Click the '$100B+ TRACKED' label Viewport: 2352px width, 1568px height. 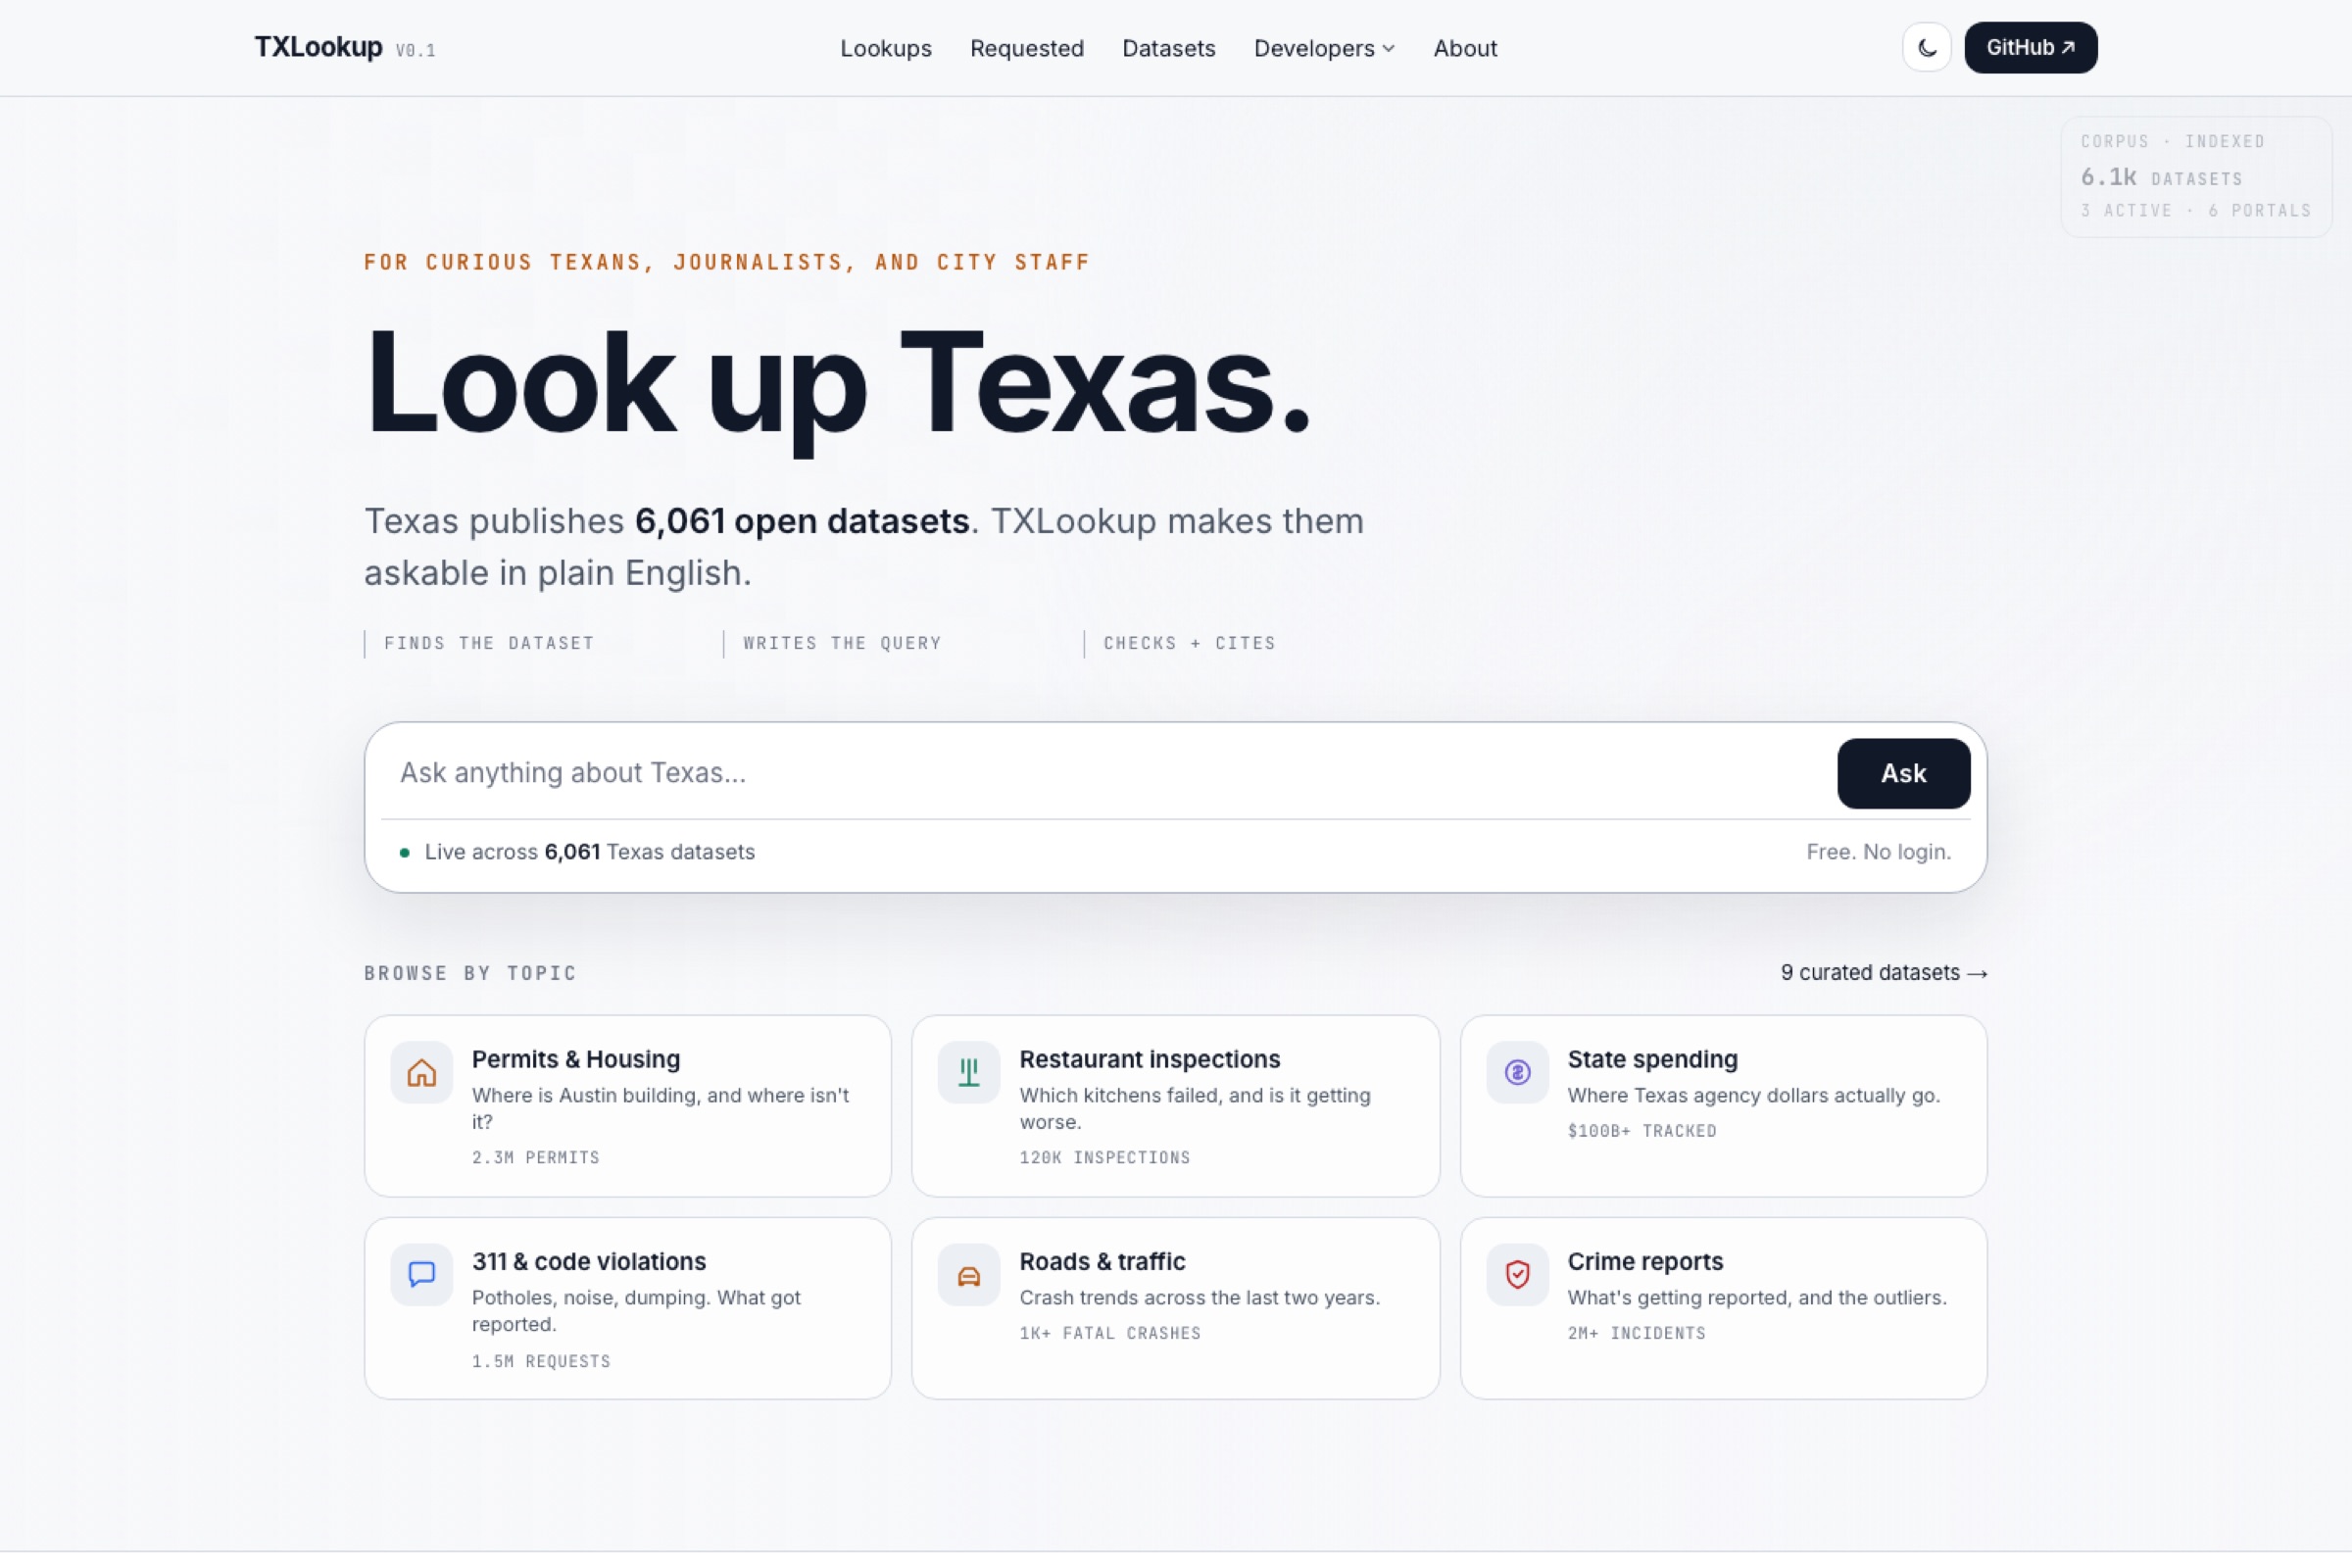pos(1641,1131)
